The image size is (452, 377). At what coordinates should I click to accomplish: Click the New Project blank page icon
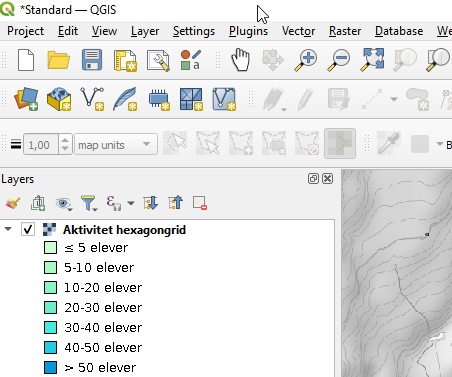coord(26,60)
